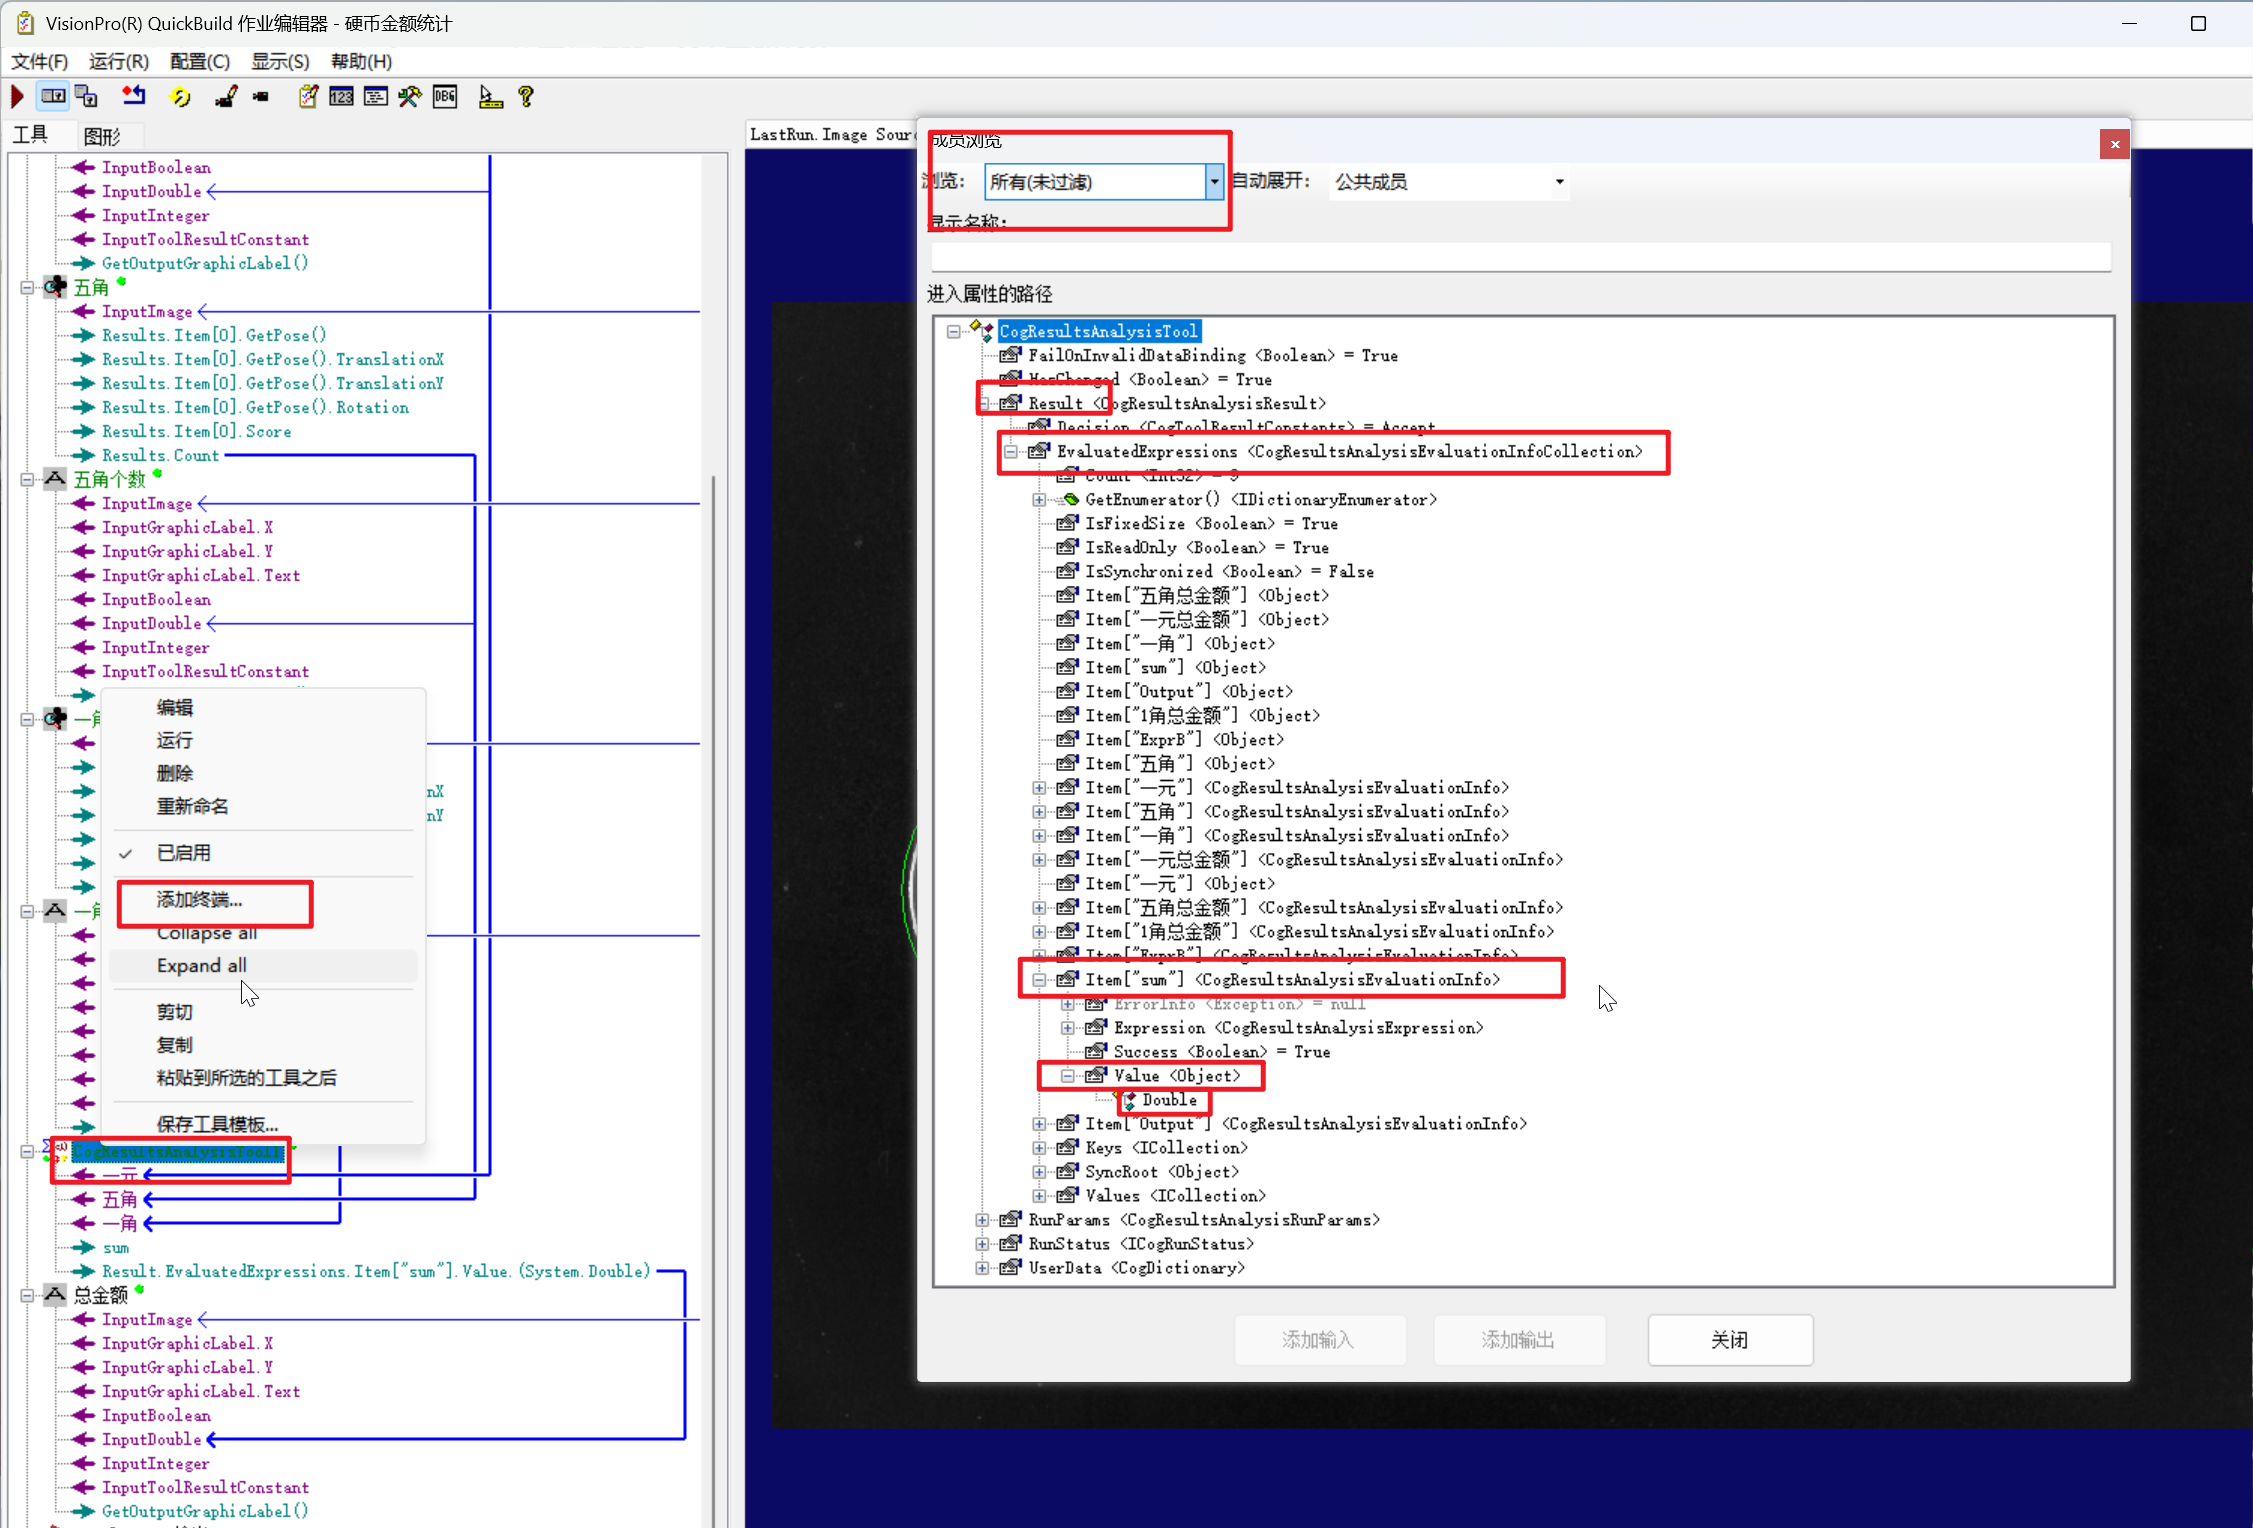2253x1528 pixels.
Task: Toggle the floating tool windows toolbar button
Action: (87, 97)
